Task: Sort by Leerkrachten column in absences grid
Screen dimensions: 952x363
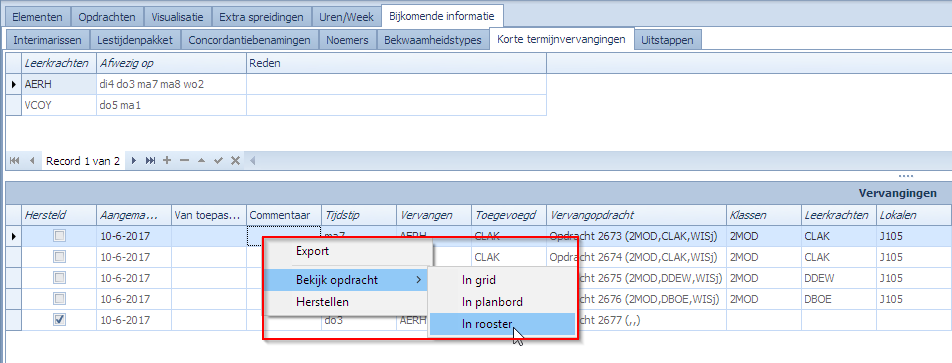Action: [x=59, y=63]
